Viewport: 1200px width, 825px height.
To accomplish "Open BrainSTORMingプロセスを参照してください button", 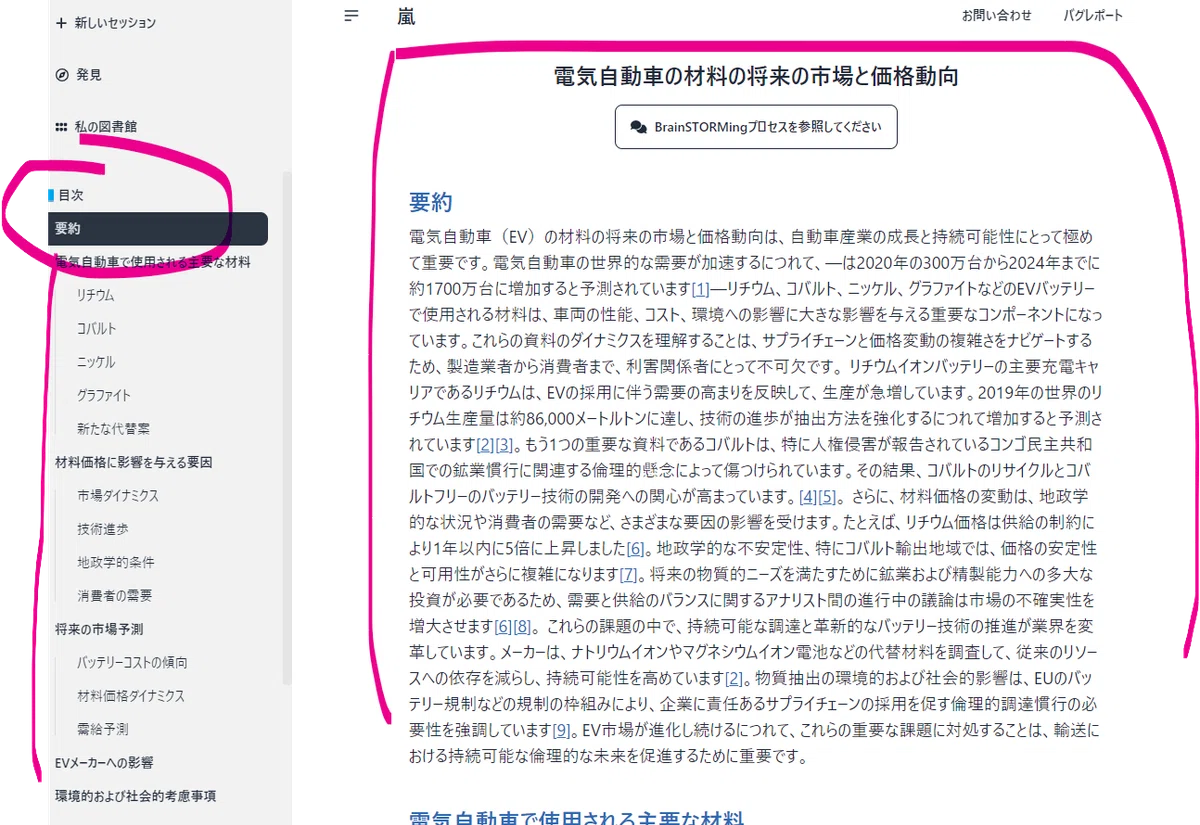I will [x=756, y=127].
